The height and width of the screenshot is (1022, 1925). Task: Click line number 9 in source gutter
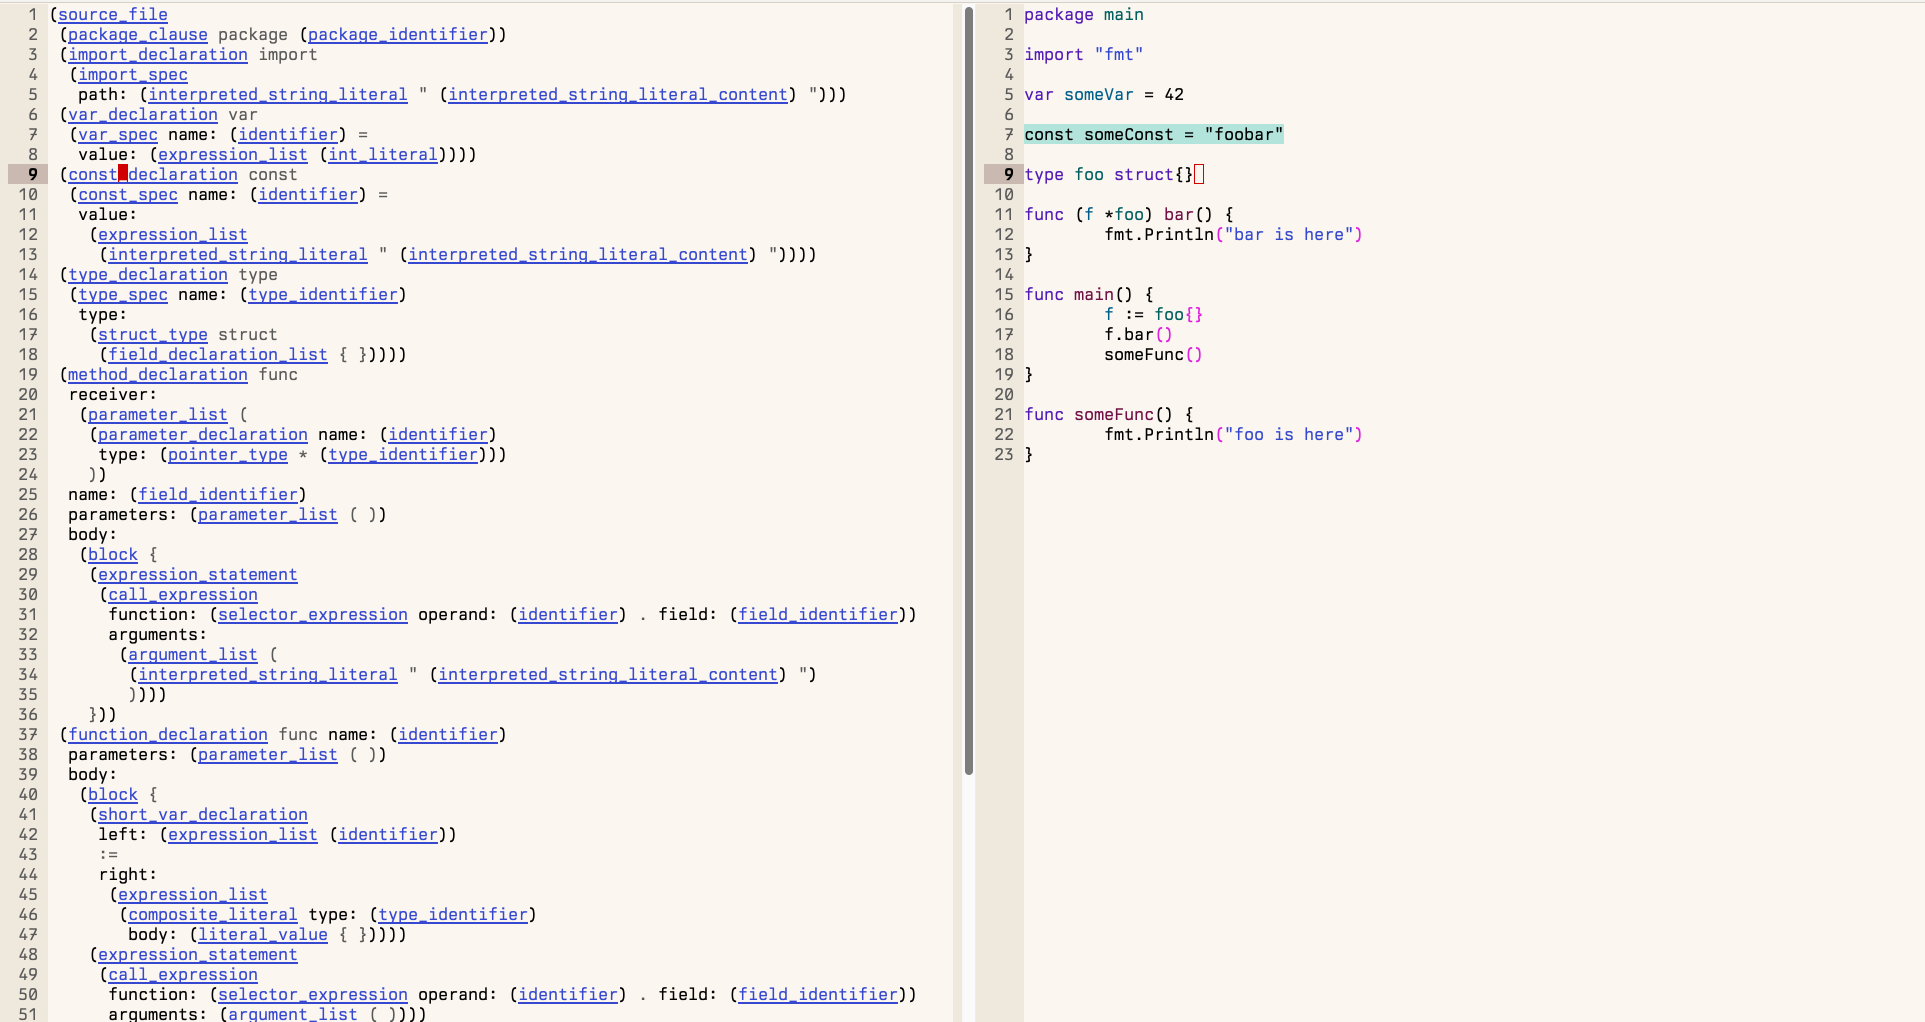1008,175
